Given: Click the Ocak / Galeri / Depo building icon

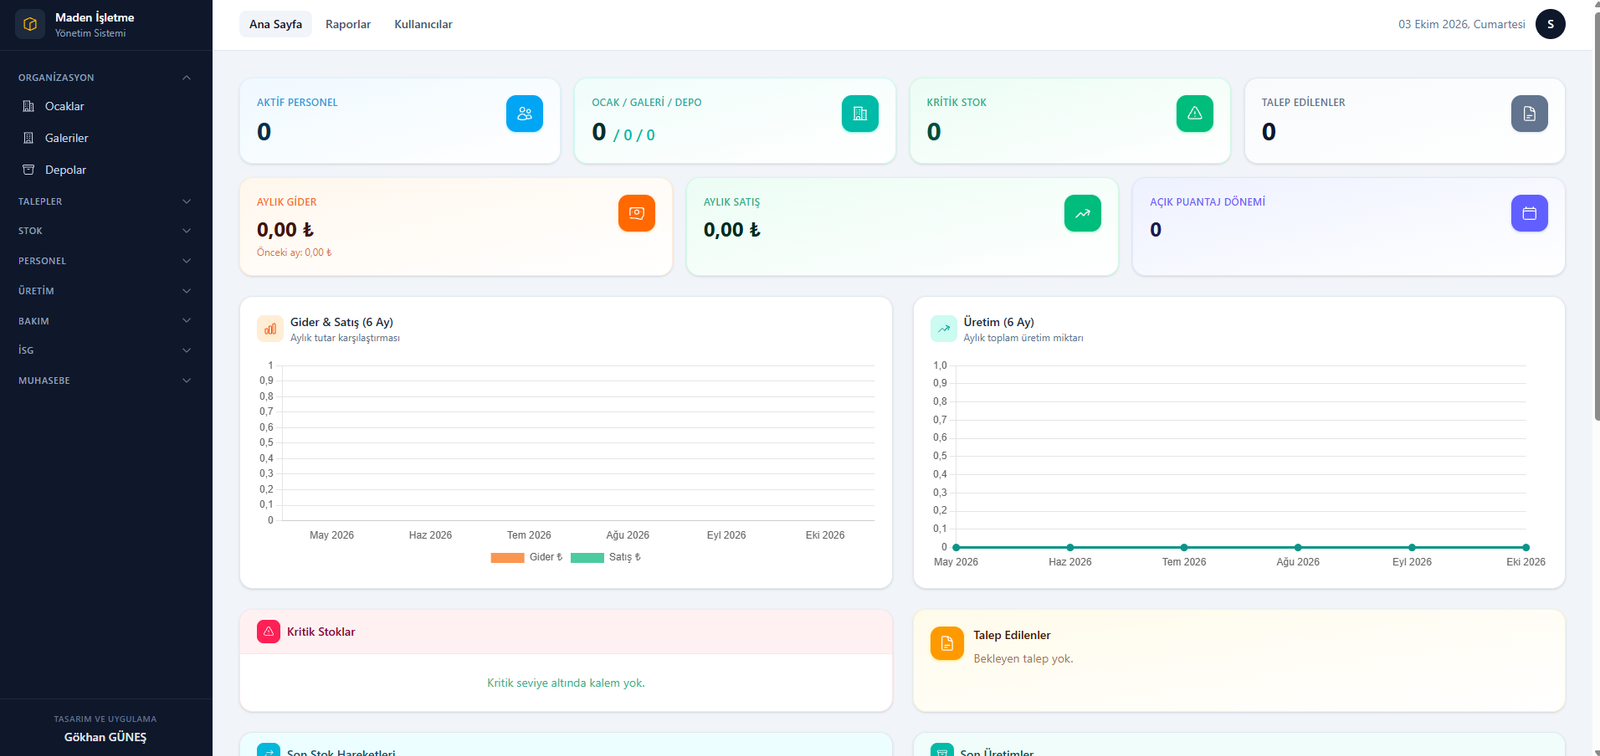Looking at the screenshot, I should tap(860, 113).
